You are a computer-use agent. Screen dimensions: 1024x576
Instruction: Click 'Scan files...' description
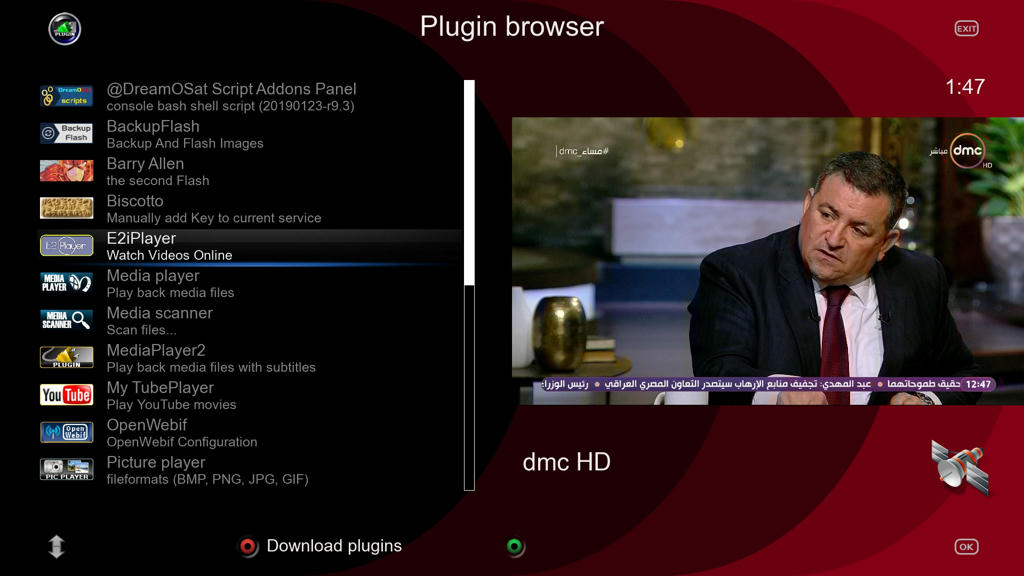click(x=141, y=330)
